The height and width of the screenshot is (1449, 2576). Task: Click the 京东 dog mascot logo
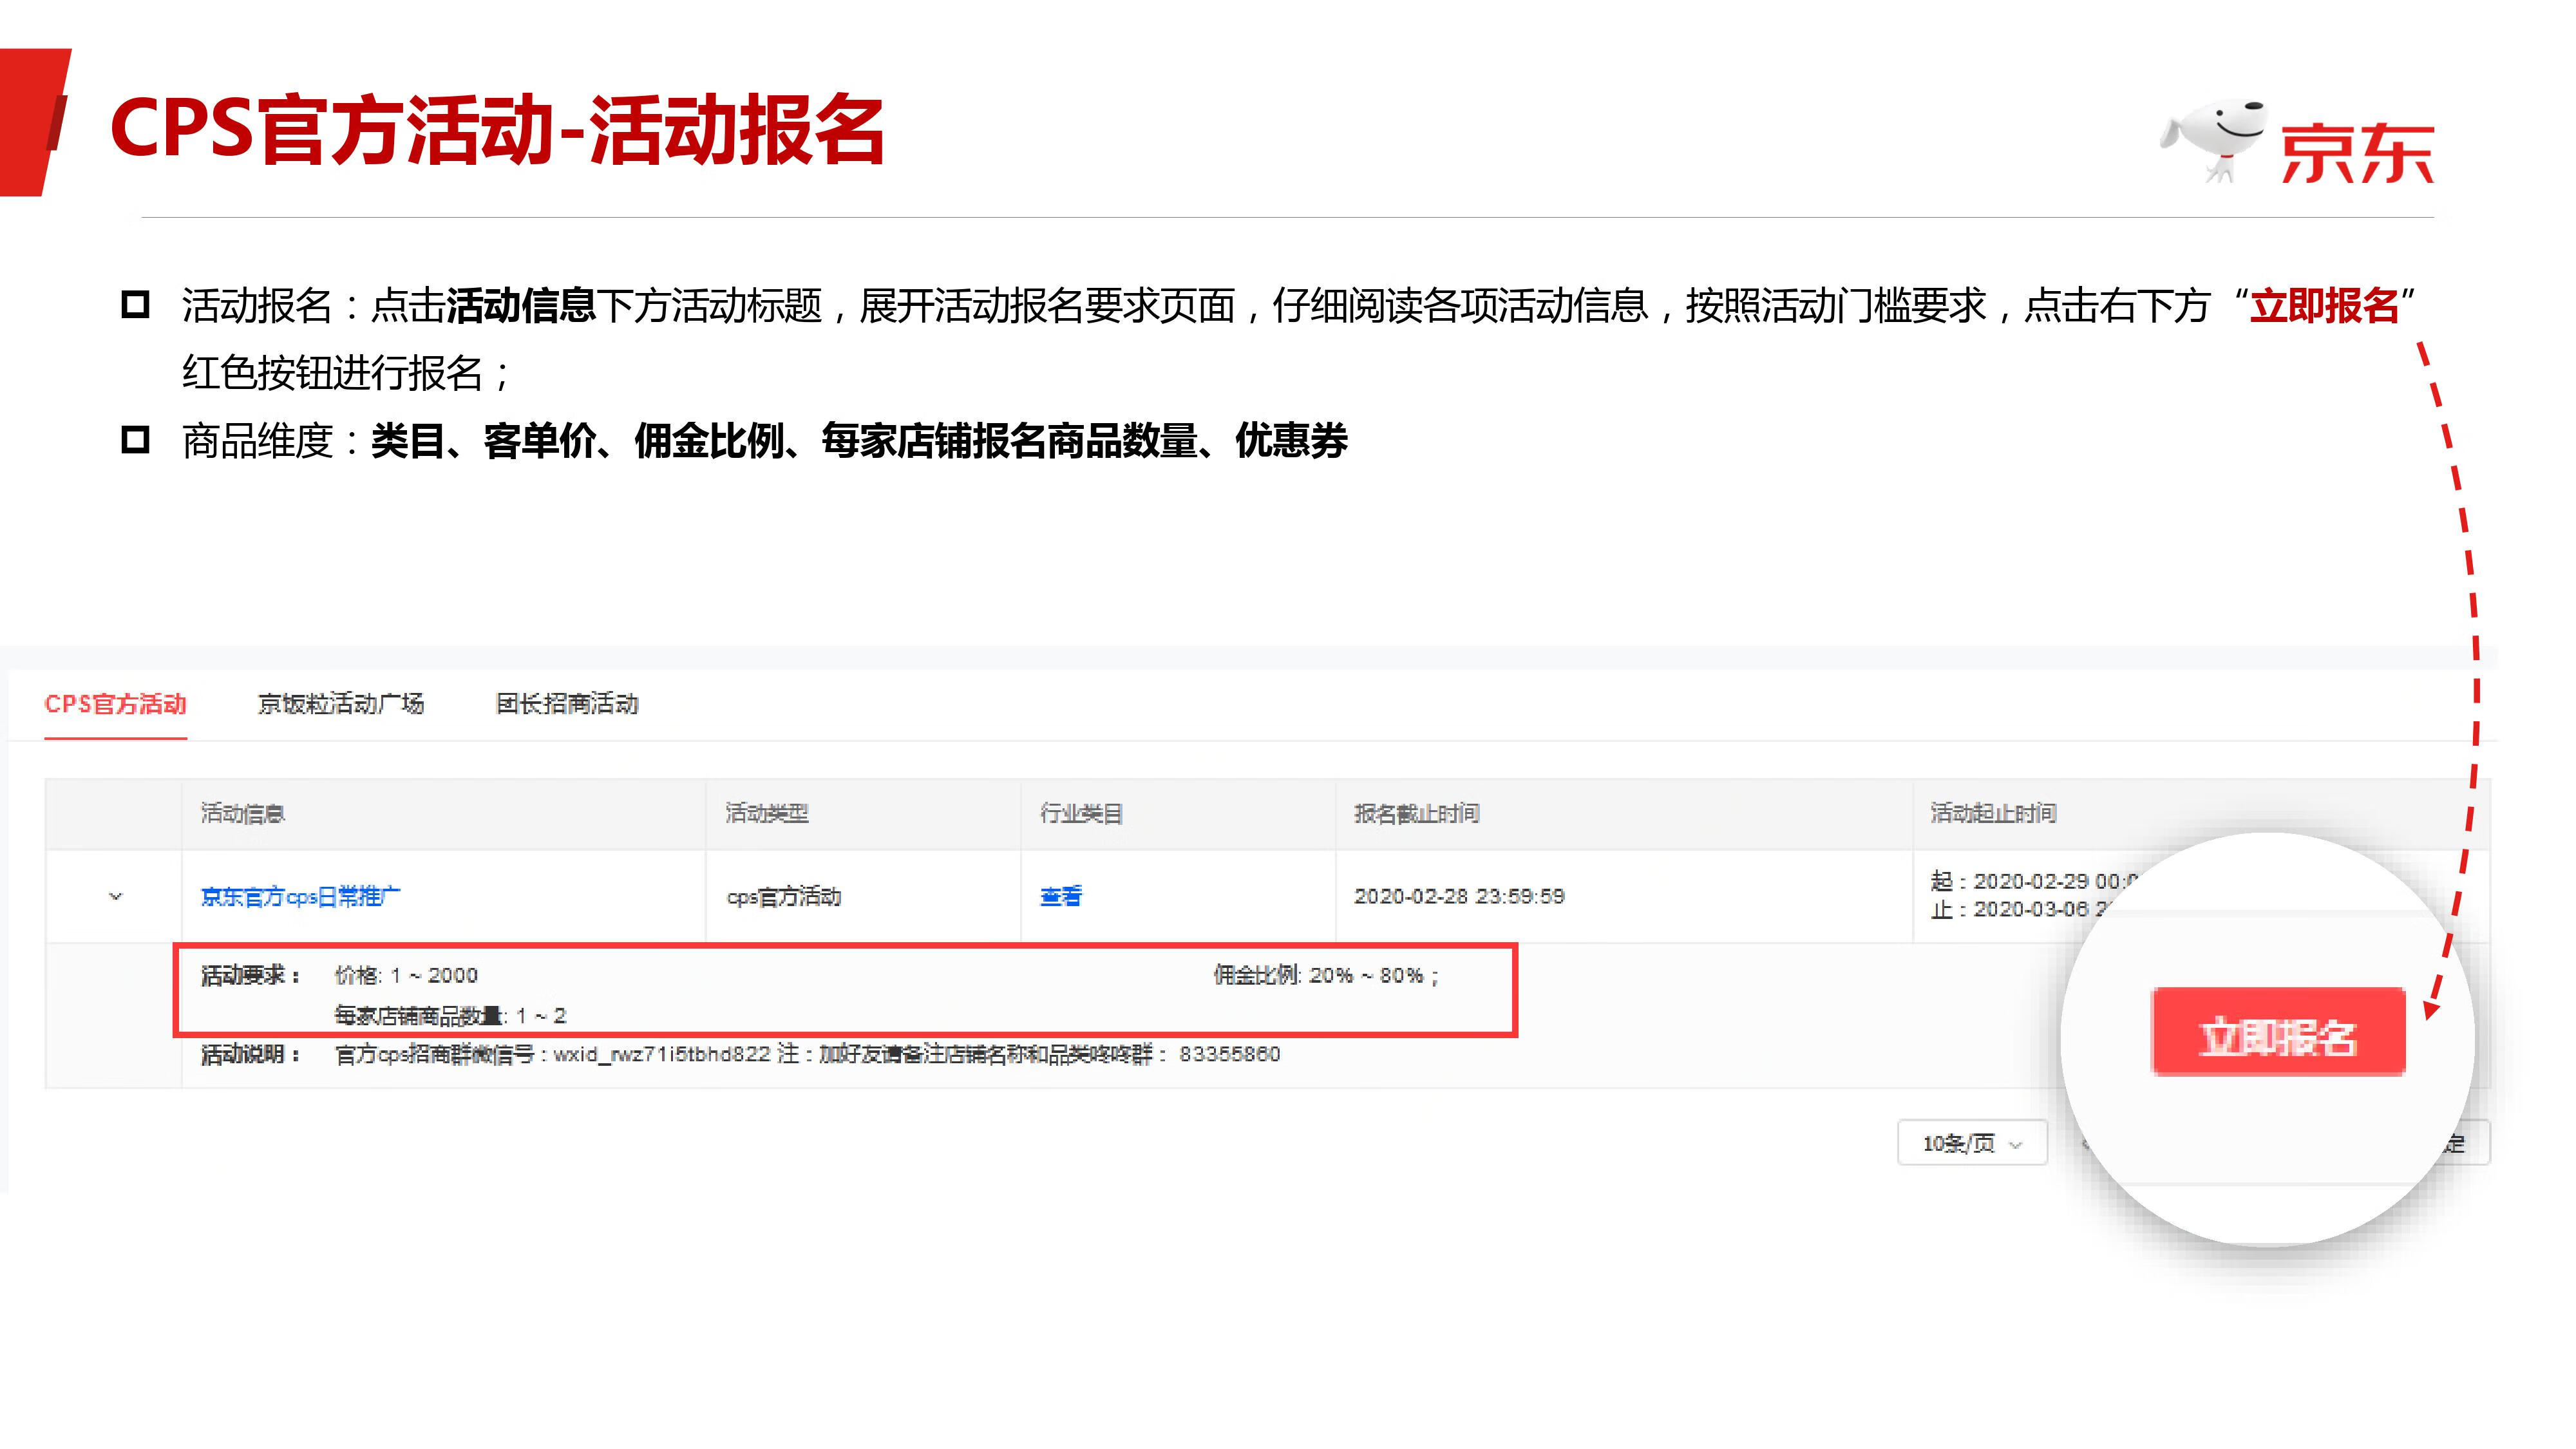click(2215, 143)
